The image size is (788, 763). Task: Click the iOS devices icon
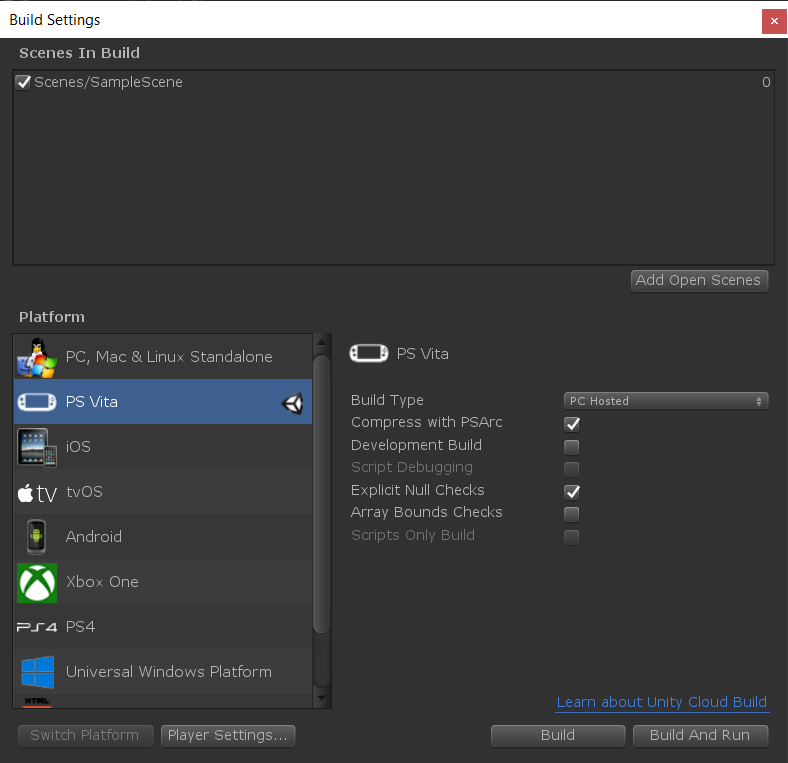coord(37,447)
